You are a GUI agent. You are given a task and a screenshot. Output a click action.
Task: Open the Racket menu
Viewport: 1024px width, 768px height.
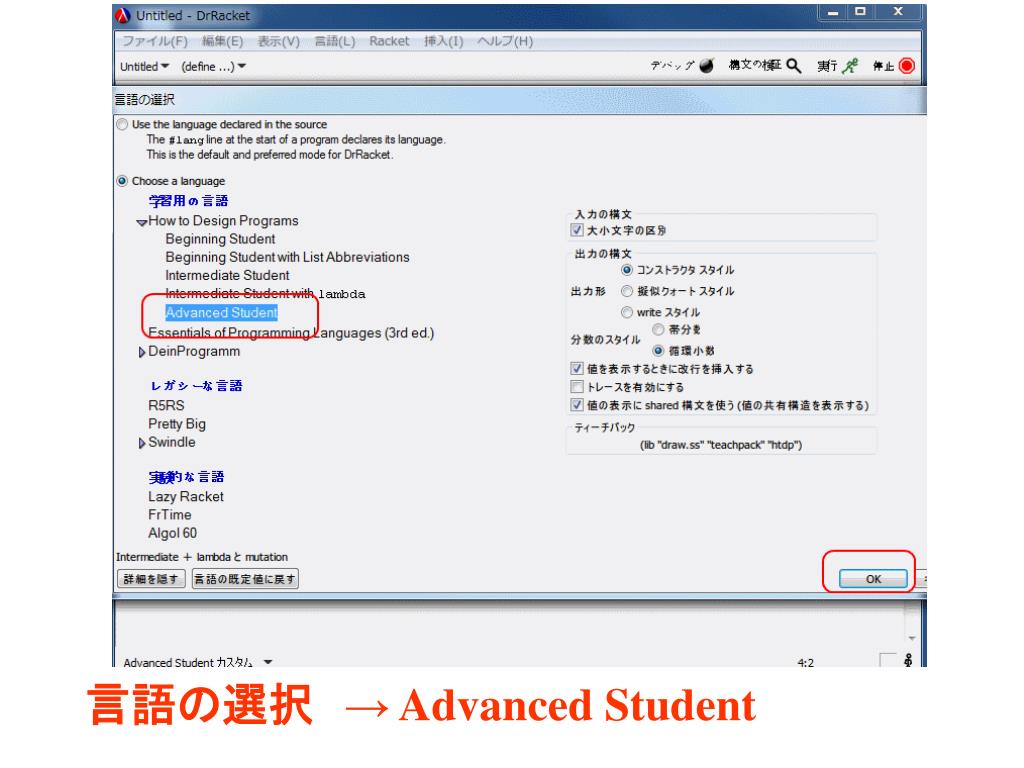pos(389,41)
